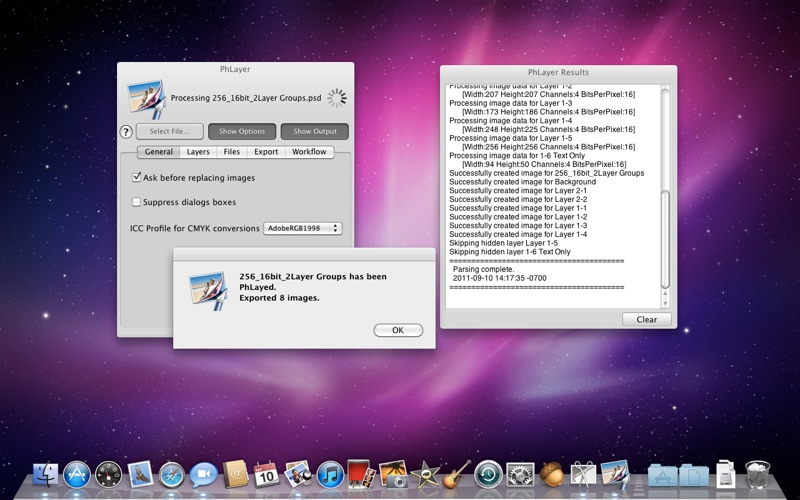Launch Acorn from the Dock

(x=552, y=474)
